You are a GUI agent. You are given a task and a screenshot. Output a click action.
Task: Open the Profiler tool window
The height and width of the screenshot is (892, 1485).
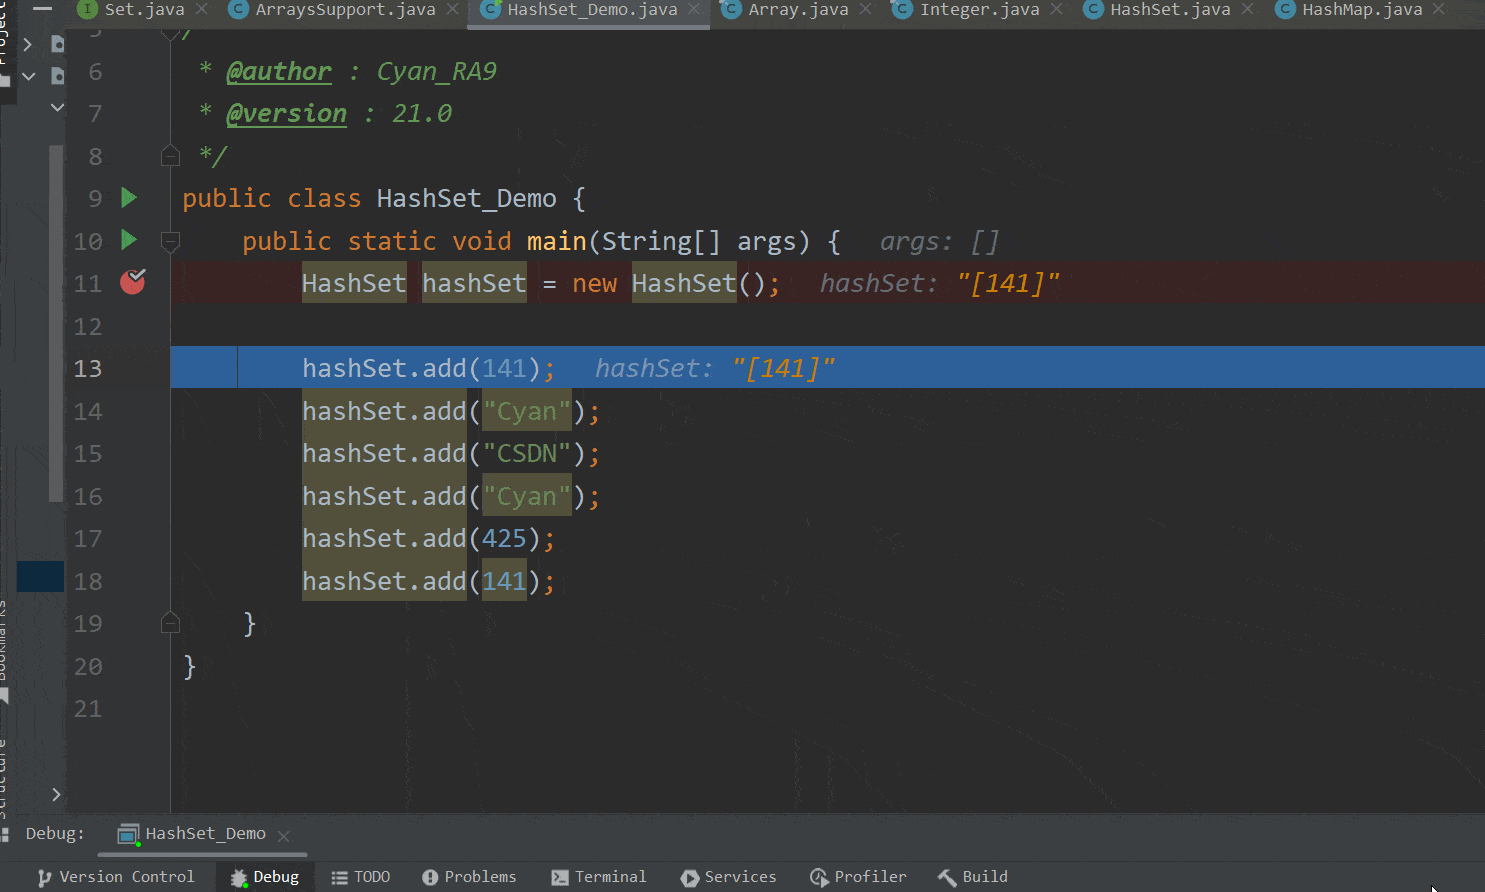tap(858, 877)
